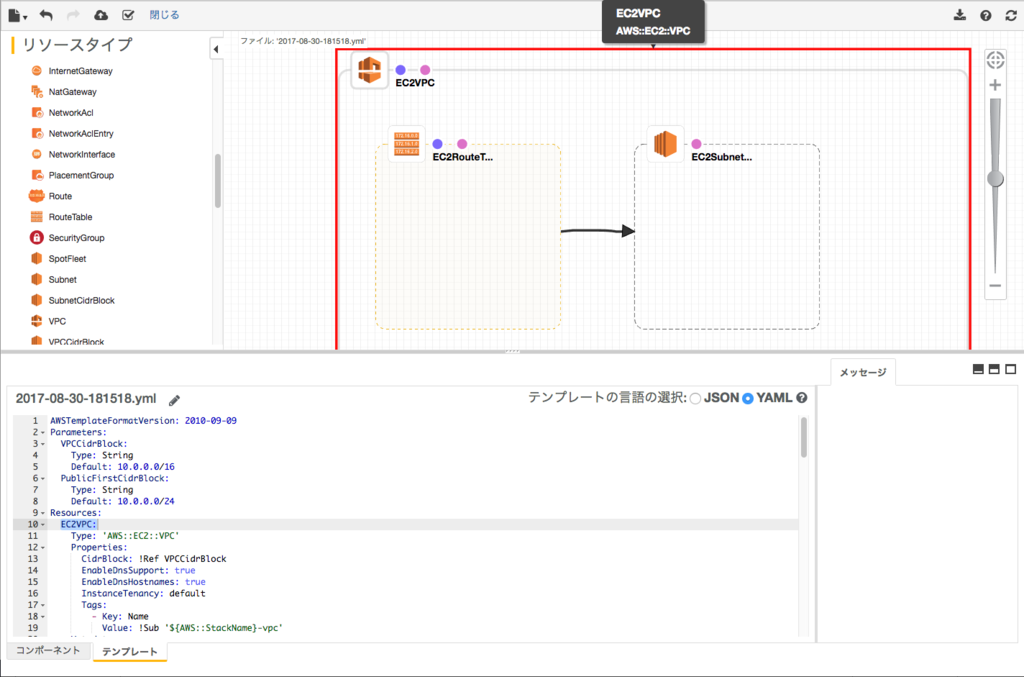Click the zoom out minus button
Image resolution: width=1024 pixels, height=677 pixels.
coord(995,286)
